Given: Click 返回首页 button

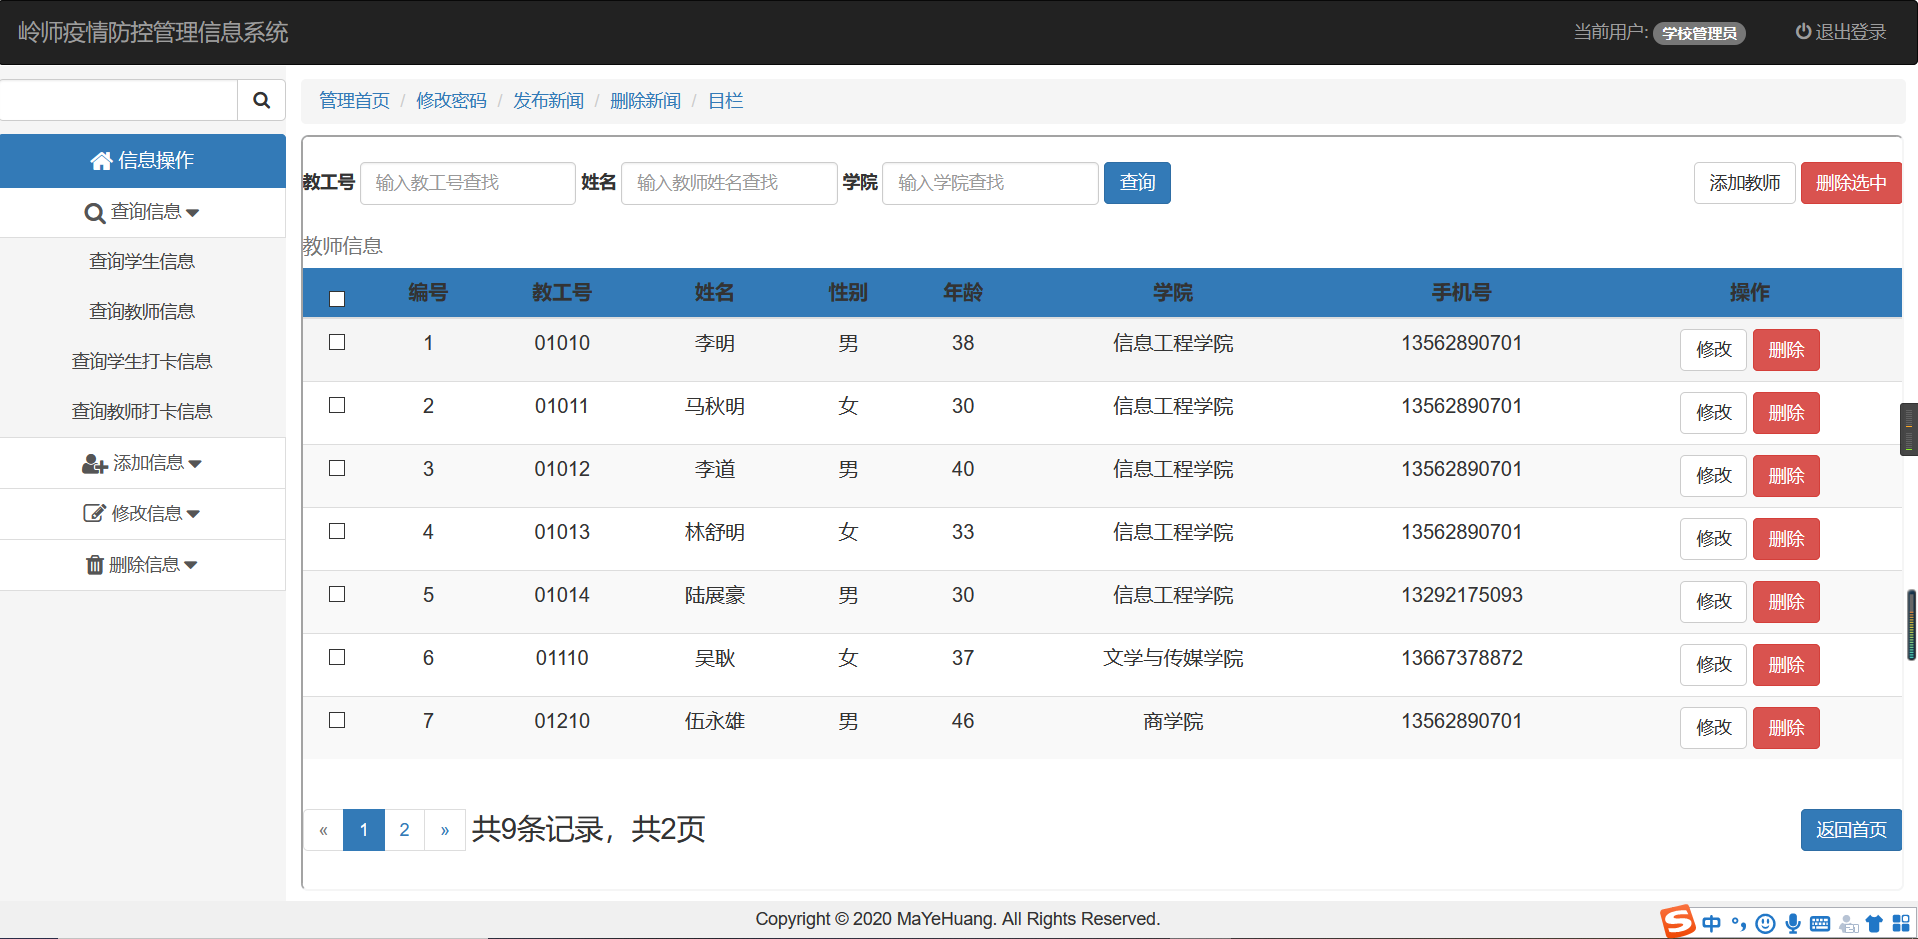Looking at the screenshot, I should [x=1851, y=830].
